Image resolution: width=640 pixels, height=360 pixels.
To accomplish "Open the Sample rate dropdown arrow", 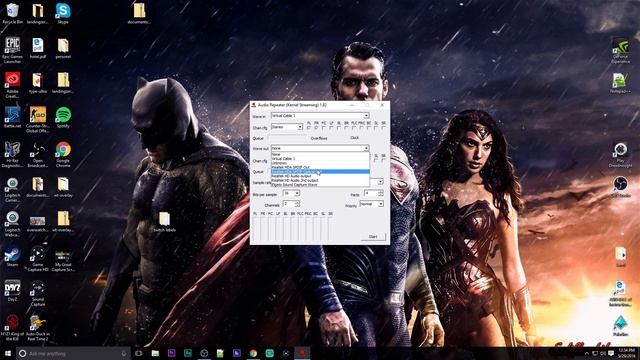I will [x=380, y=182].
